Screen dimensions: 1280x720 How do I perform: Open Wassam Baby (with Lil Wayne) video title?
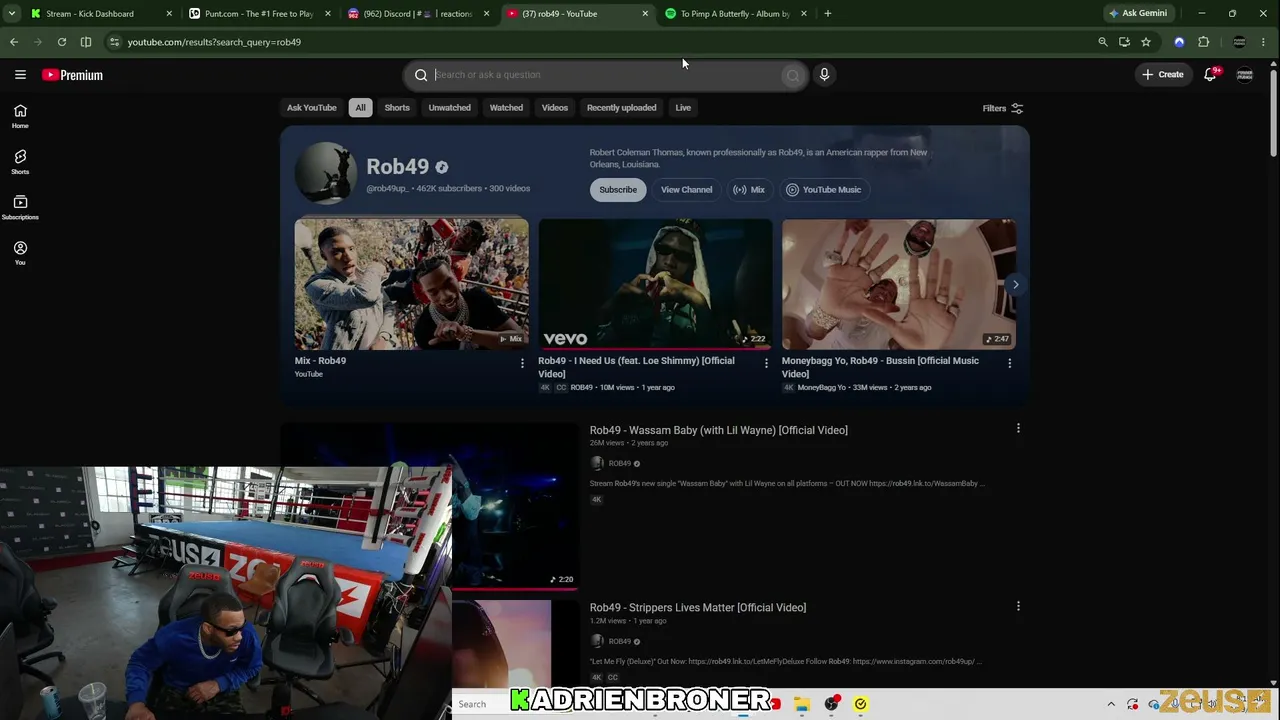(719, 430)
